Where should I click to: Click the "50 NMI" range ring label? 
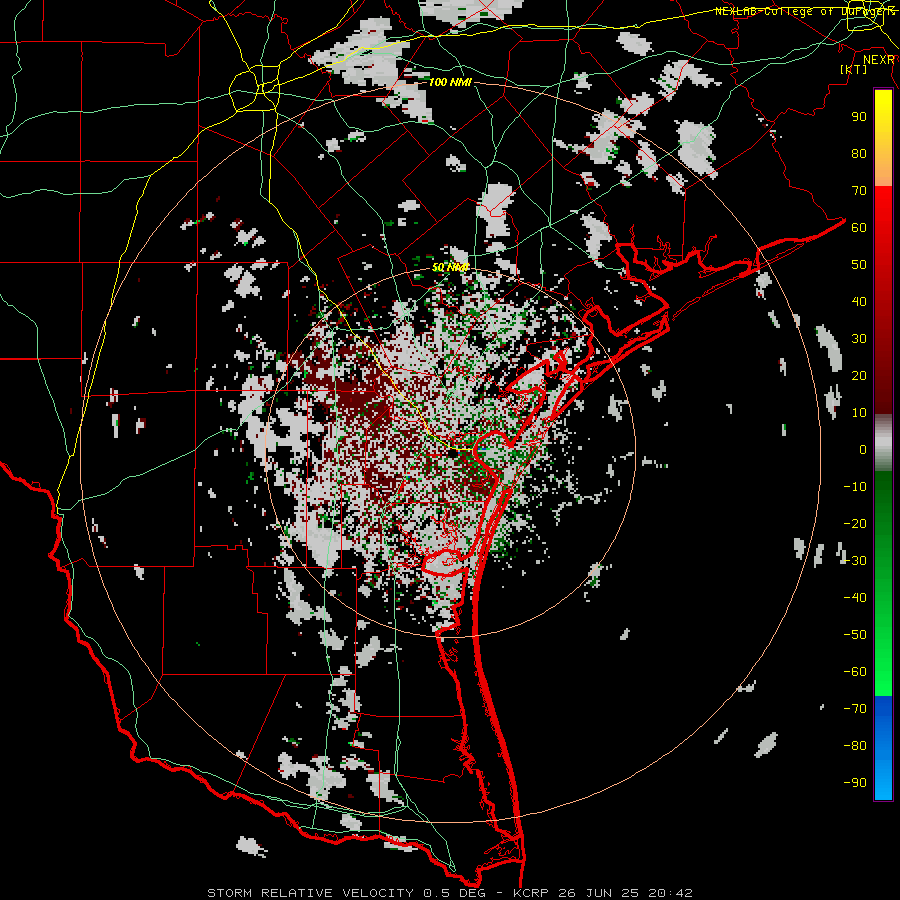(451, 267)
